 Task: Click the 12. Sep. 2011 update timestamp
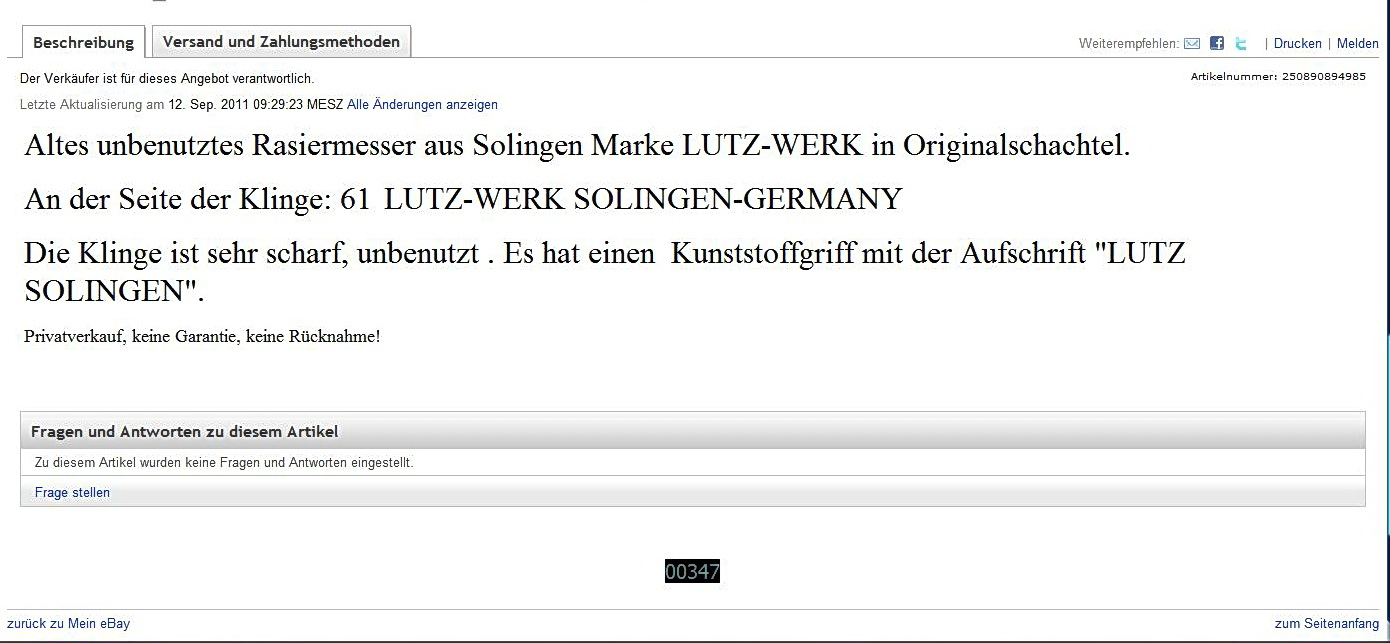point(255,105)
